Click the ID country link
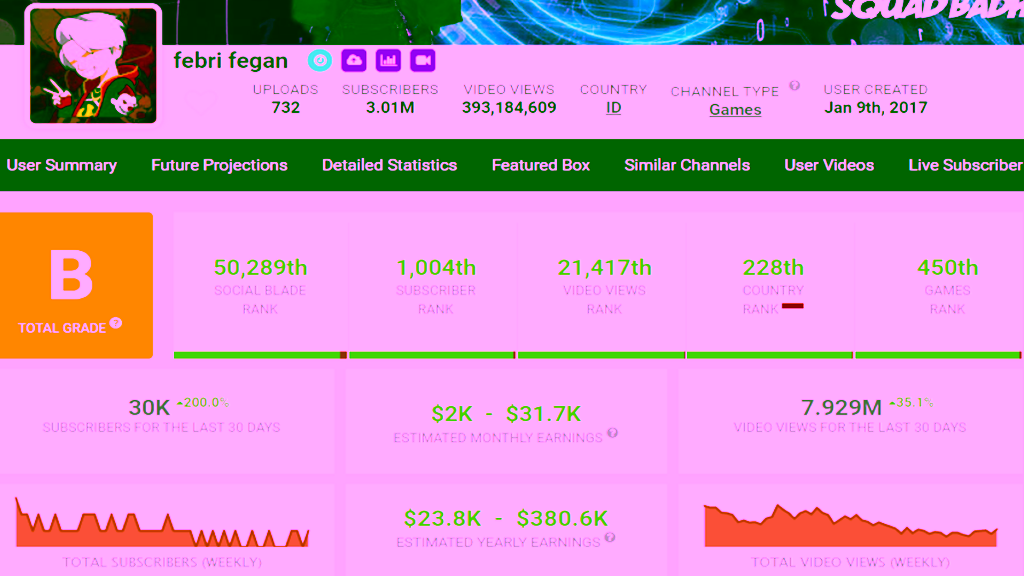This screenshot has height=576, width=1024. (x=613, y=108)
